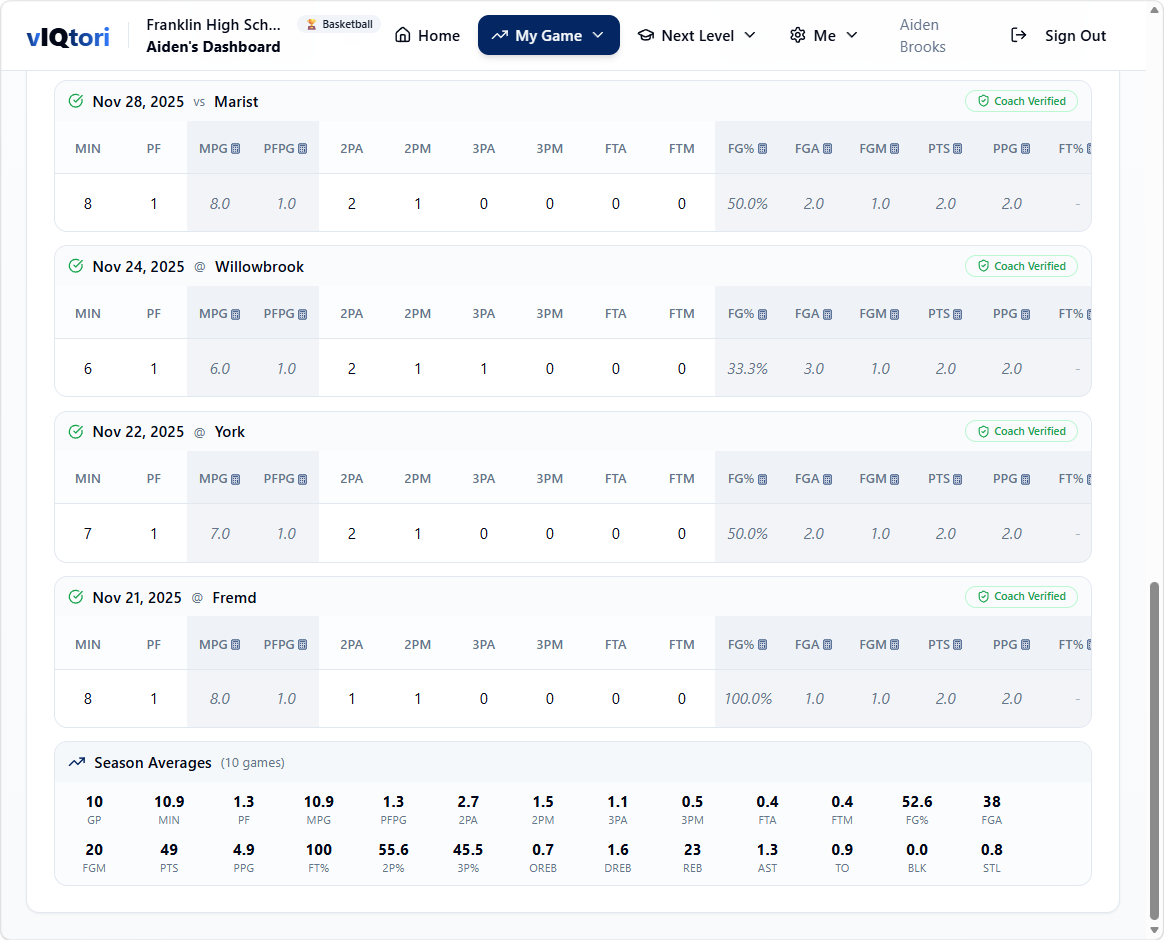Click check icon beside Nov 22, 2025

click(76, 431)
